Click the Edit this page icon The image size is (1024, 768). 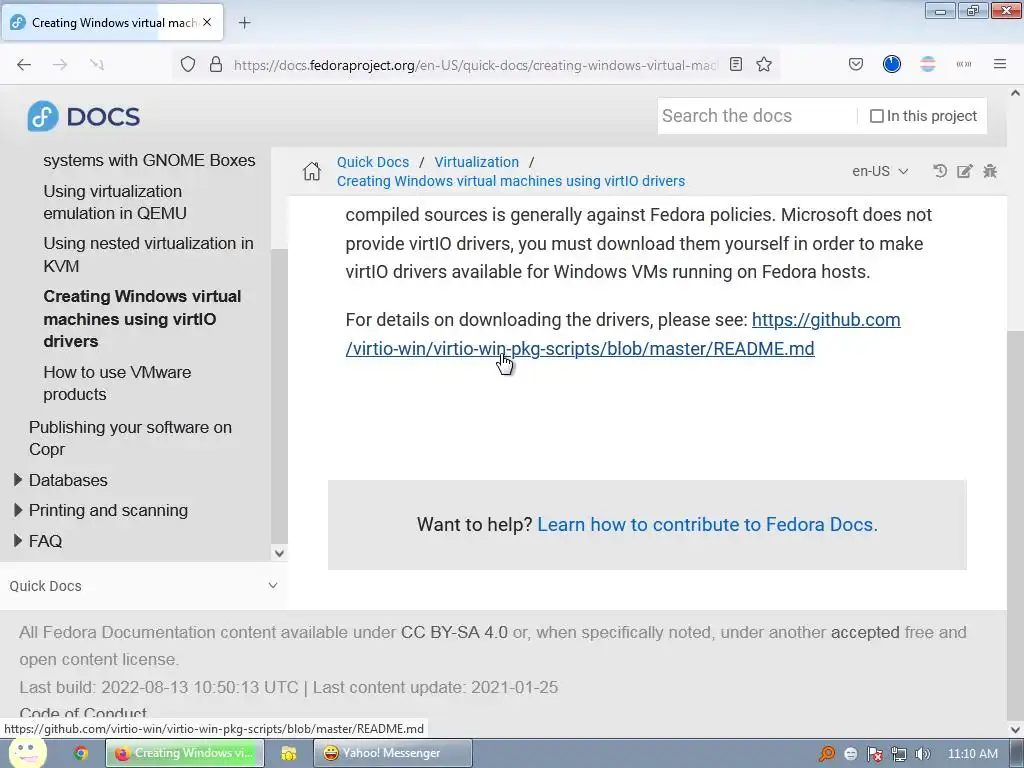tap(965, 171)
